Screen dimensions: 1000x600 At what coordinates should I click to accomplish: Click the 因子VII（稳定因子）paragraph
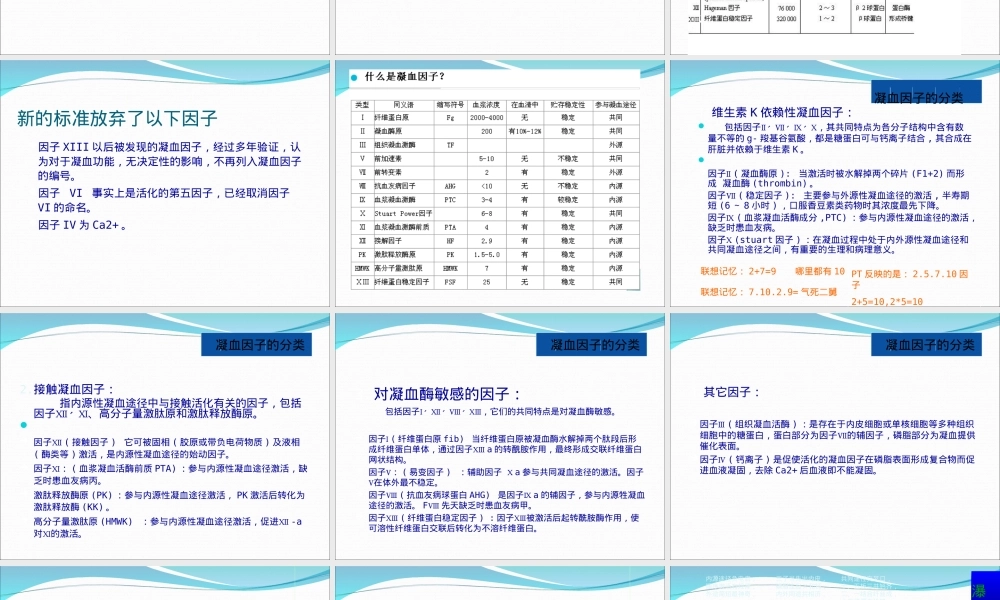point(838,200)
